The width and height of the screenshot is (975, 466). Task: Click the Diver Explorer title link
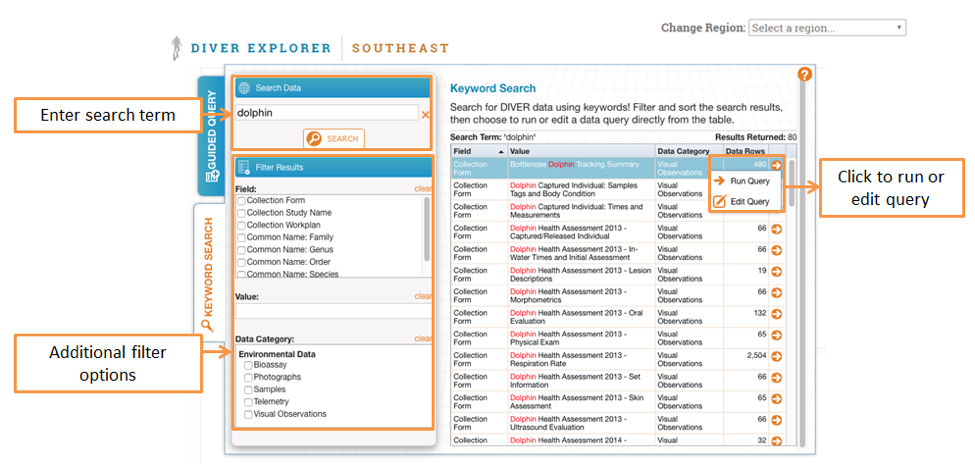pos(261,49)
